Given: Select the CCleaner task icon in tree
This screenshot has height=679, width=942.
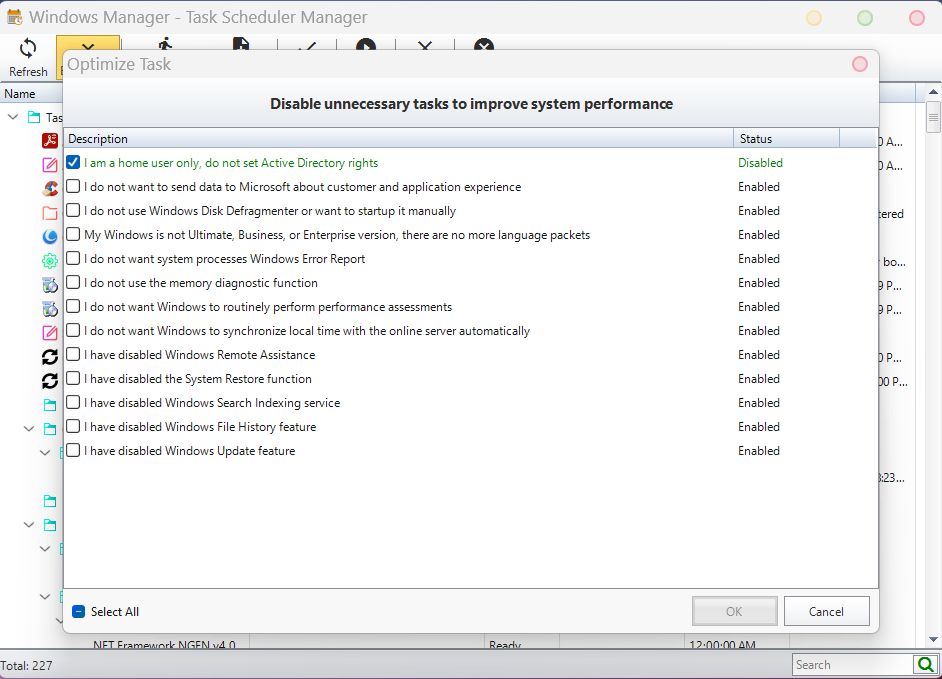Looking at the screenshot, I should coord(50,189).
